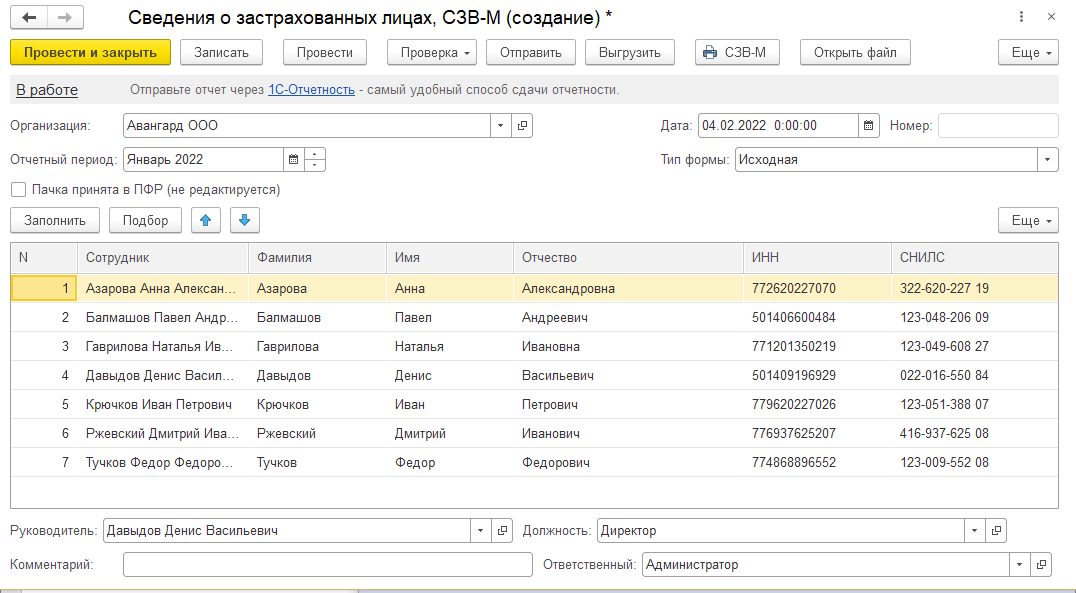Open the Руководитель record with open icon
The width and height of the screenshot is (1076, 593).
503,531
